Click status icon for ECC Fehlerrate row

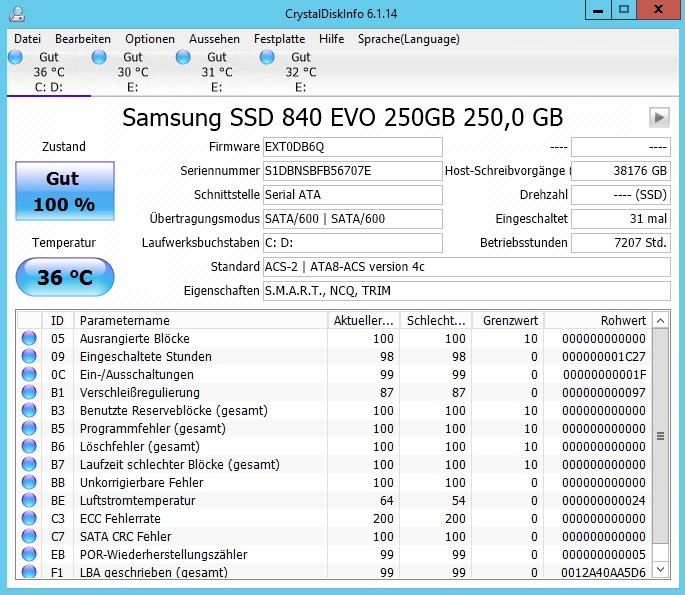29,519
